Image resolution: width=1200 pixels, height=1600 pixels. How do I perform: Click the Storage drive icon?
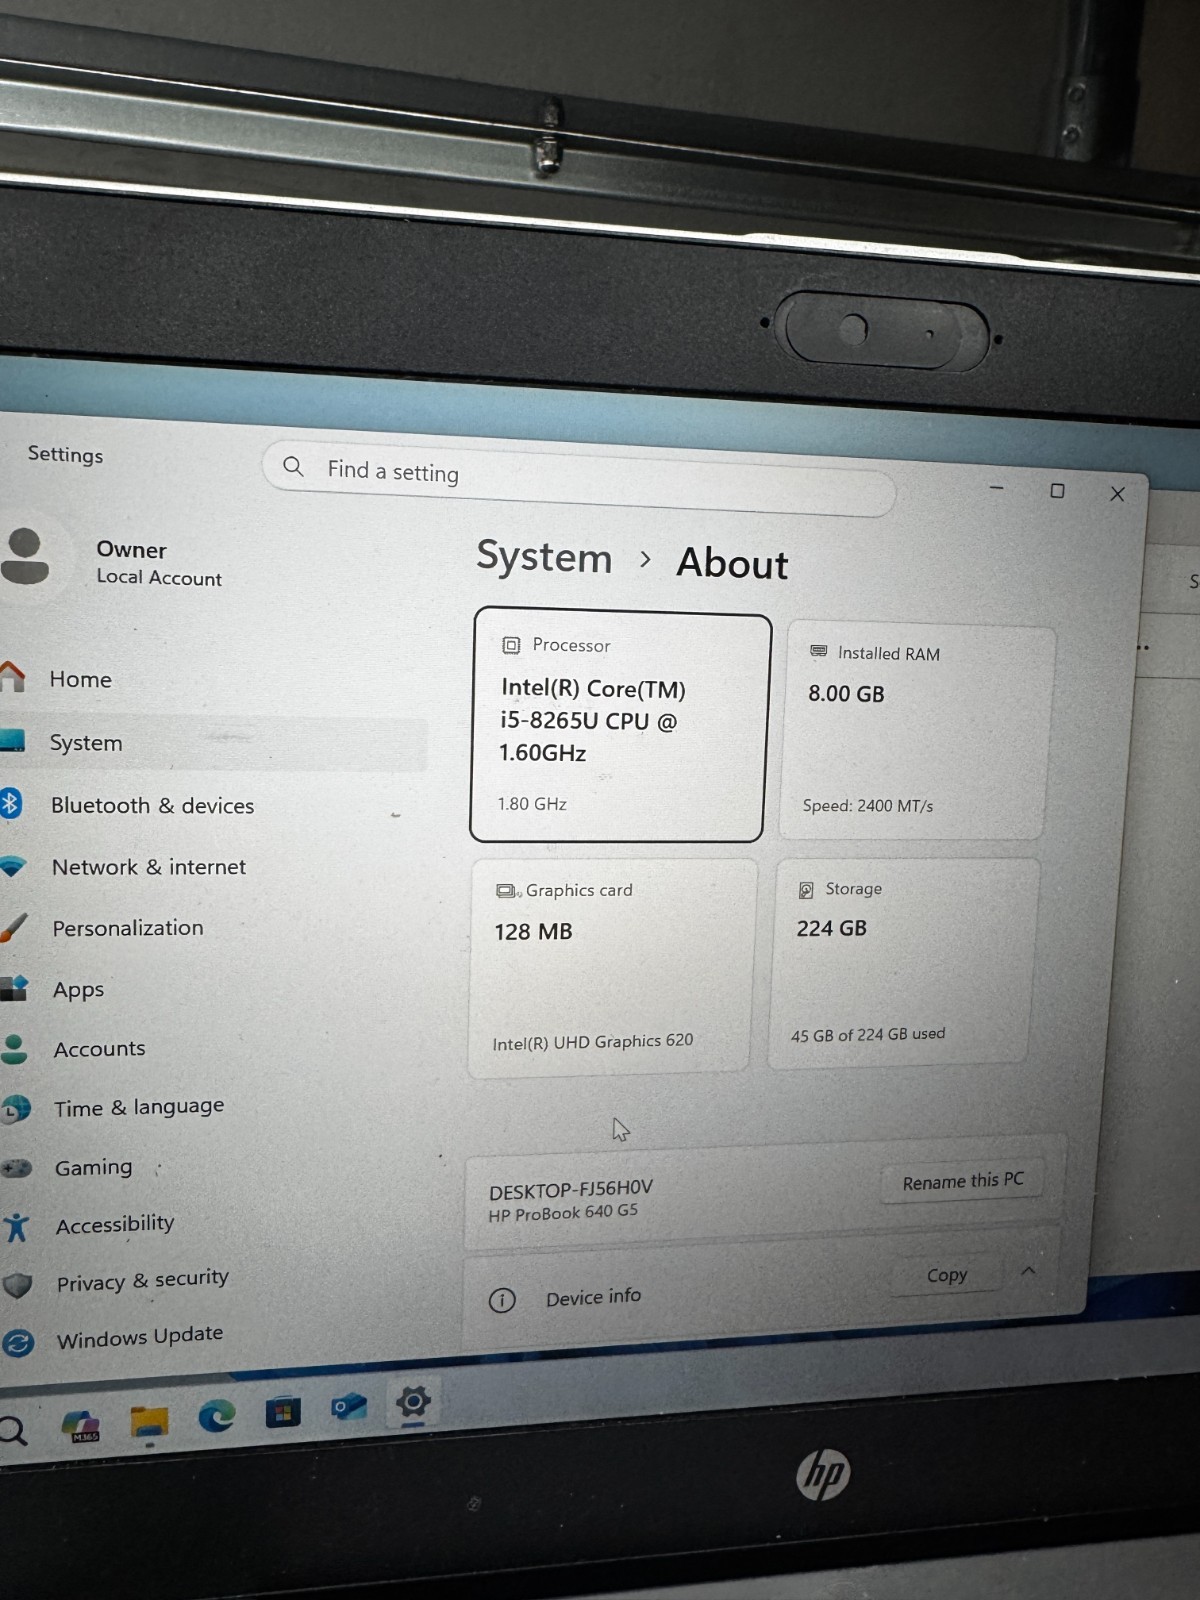(x=806, y=889)
